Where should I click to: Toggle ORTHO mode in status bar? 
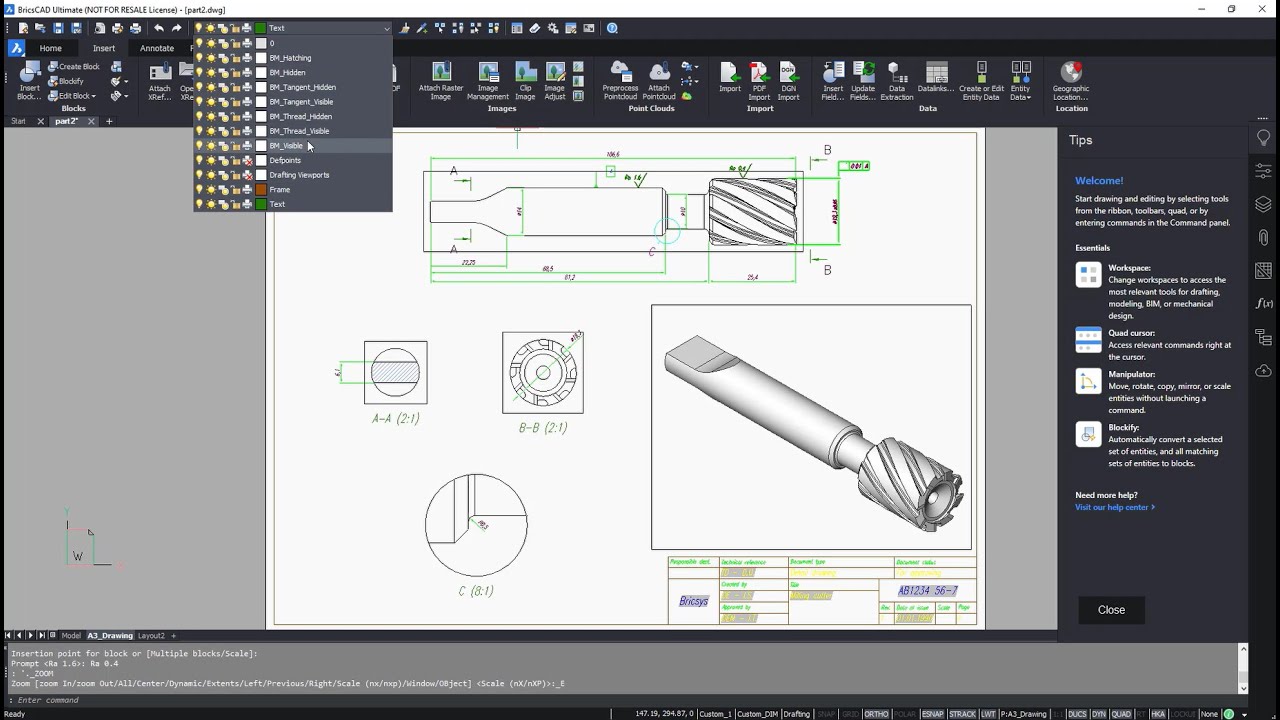876,714
